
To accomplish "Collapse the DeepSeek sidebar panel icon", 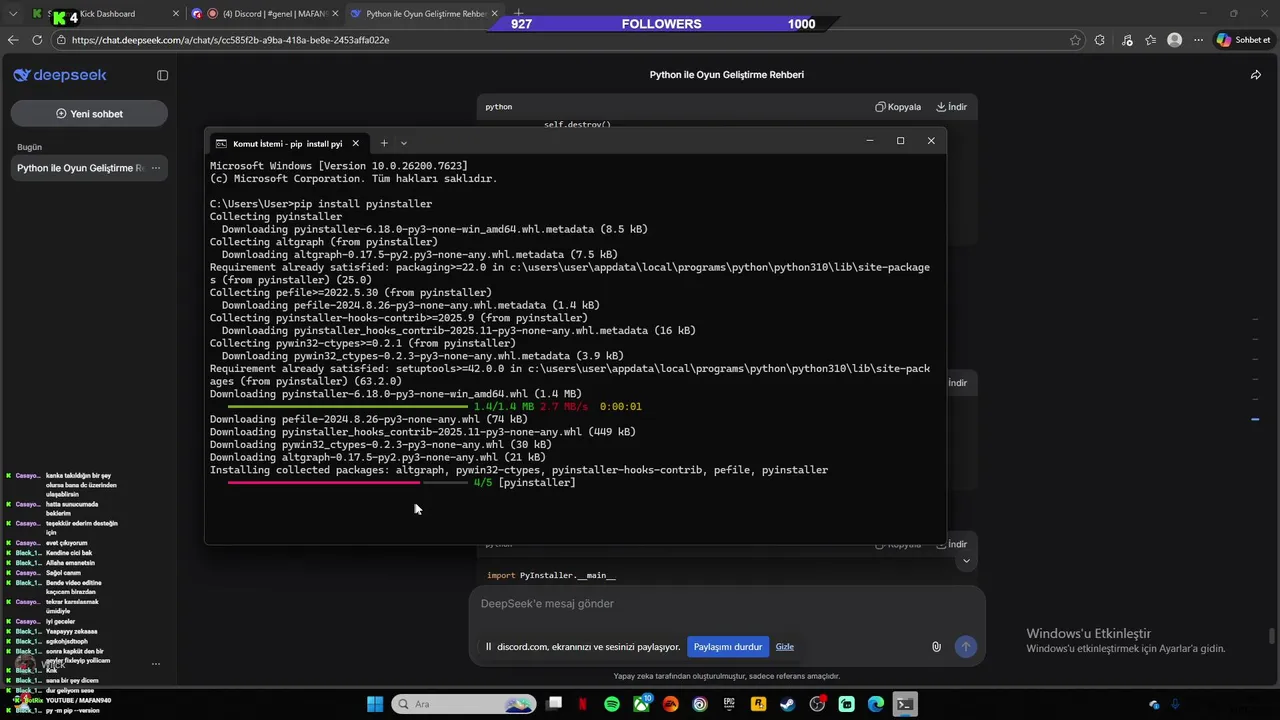I will [163, 75].
